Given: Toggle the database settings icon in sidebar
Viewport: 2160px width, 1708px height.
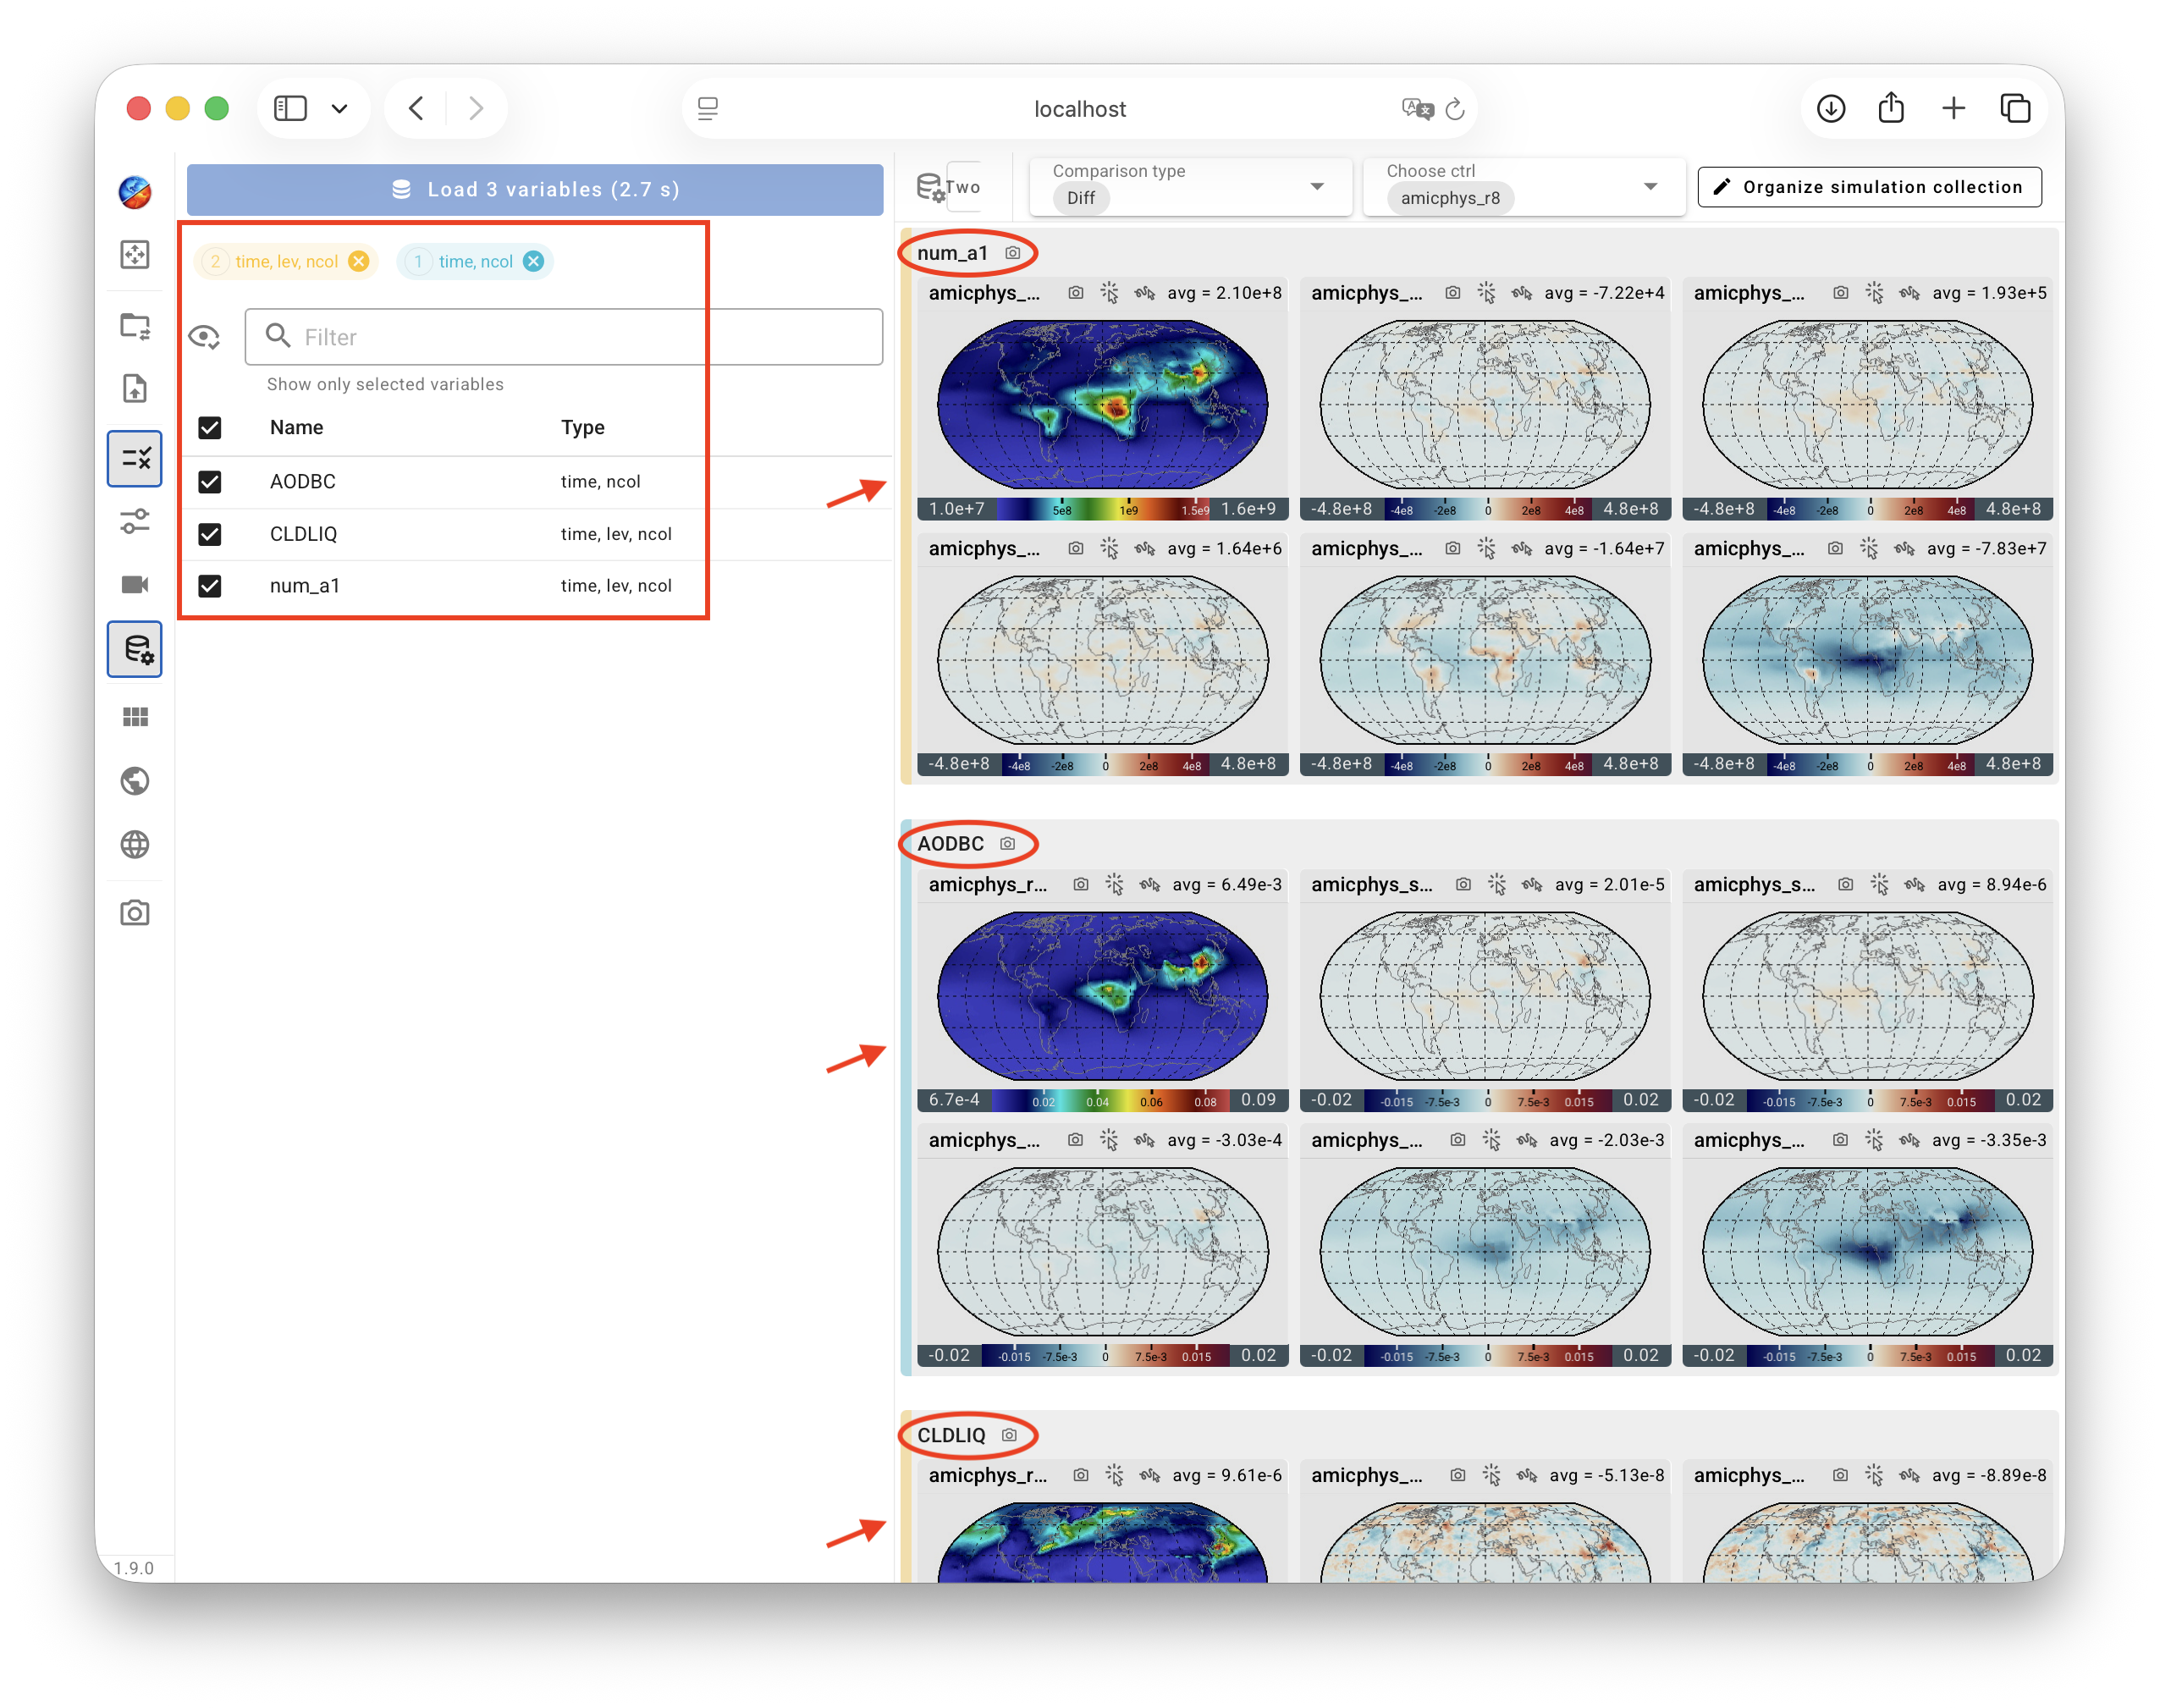Looking at the screenshot, I should click(x=135, y=649).
